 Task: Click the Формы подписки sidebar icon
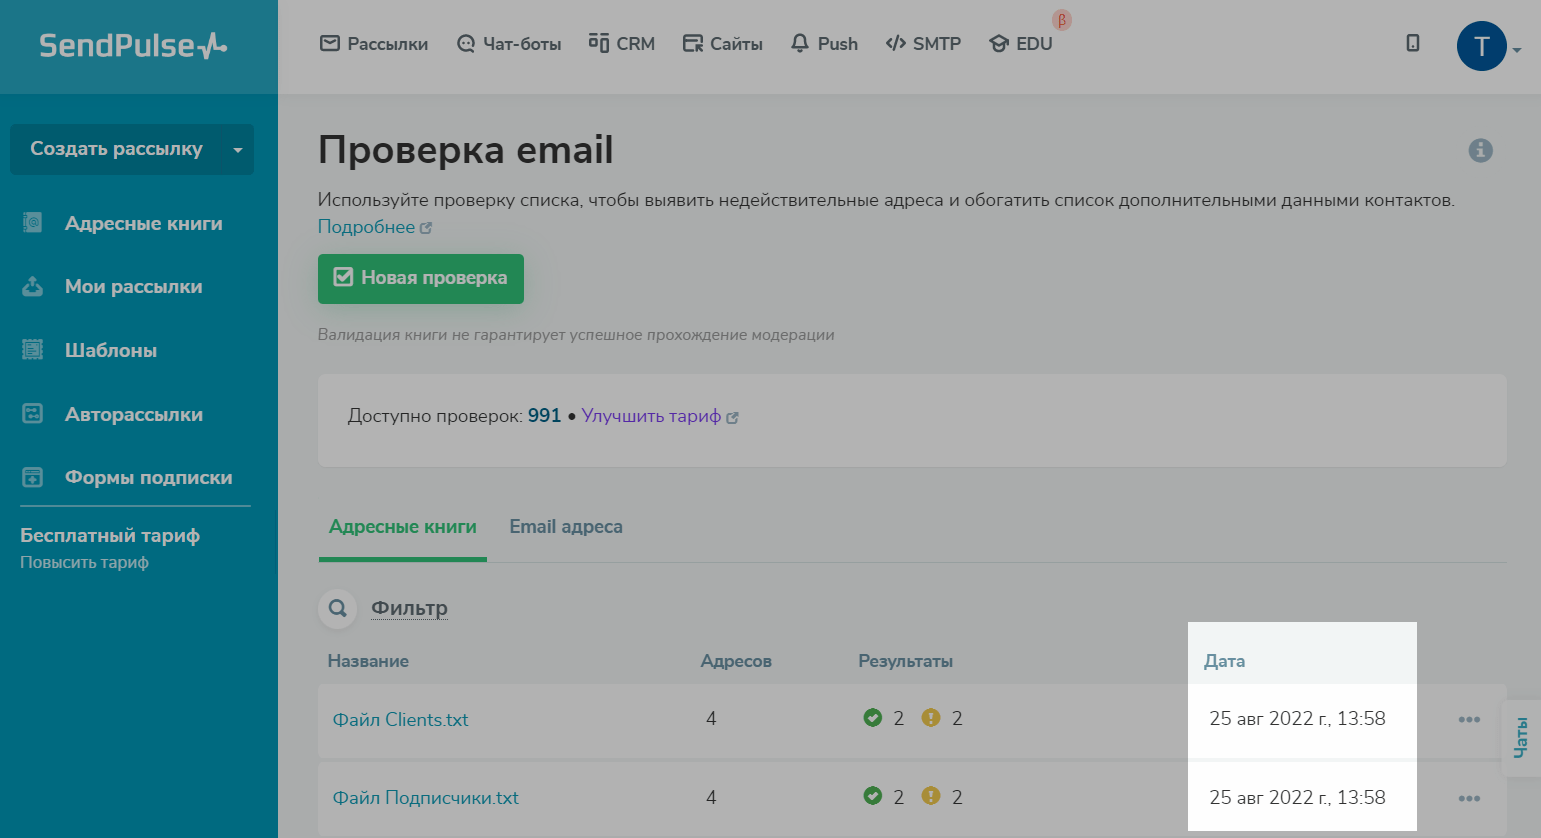click(x=33, y=478)
